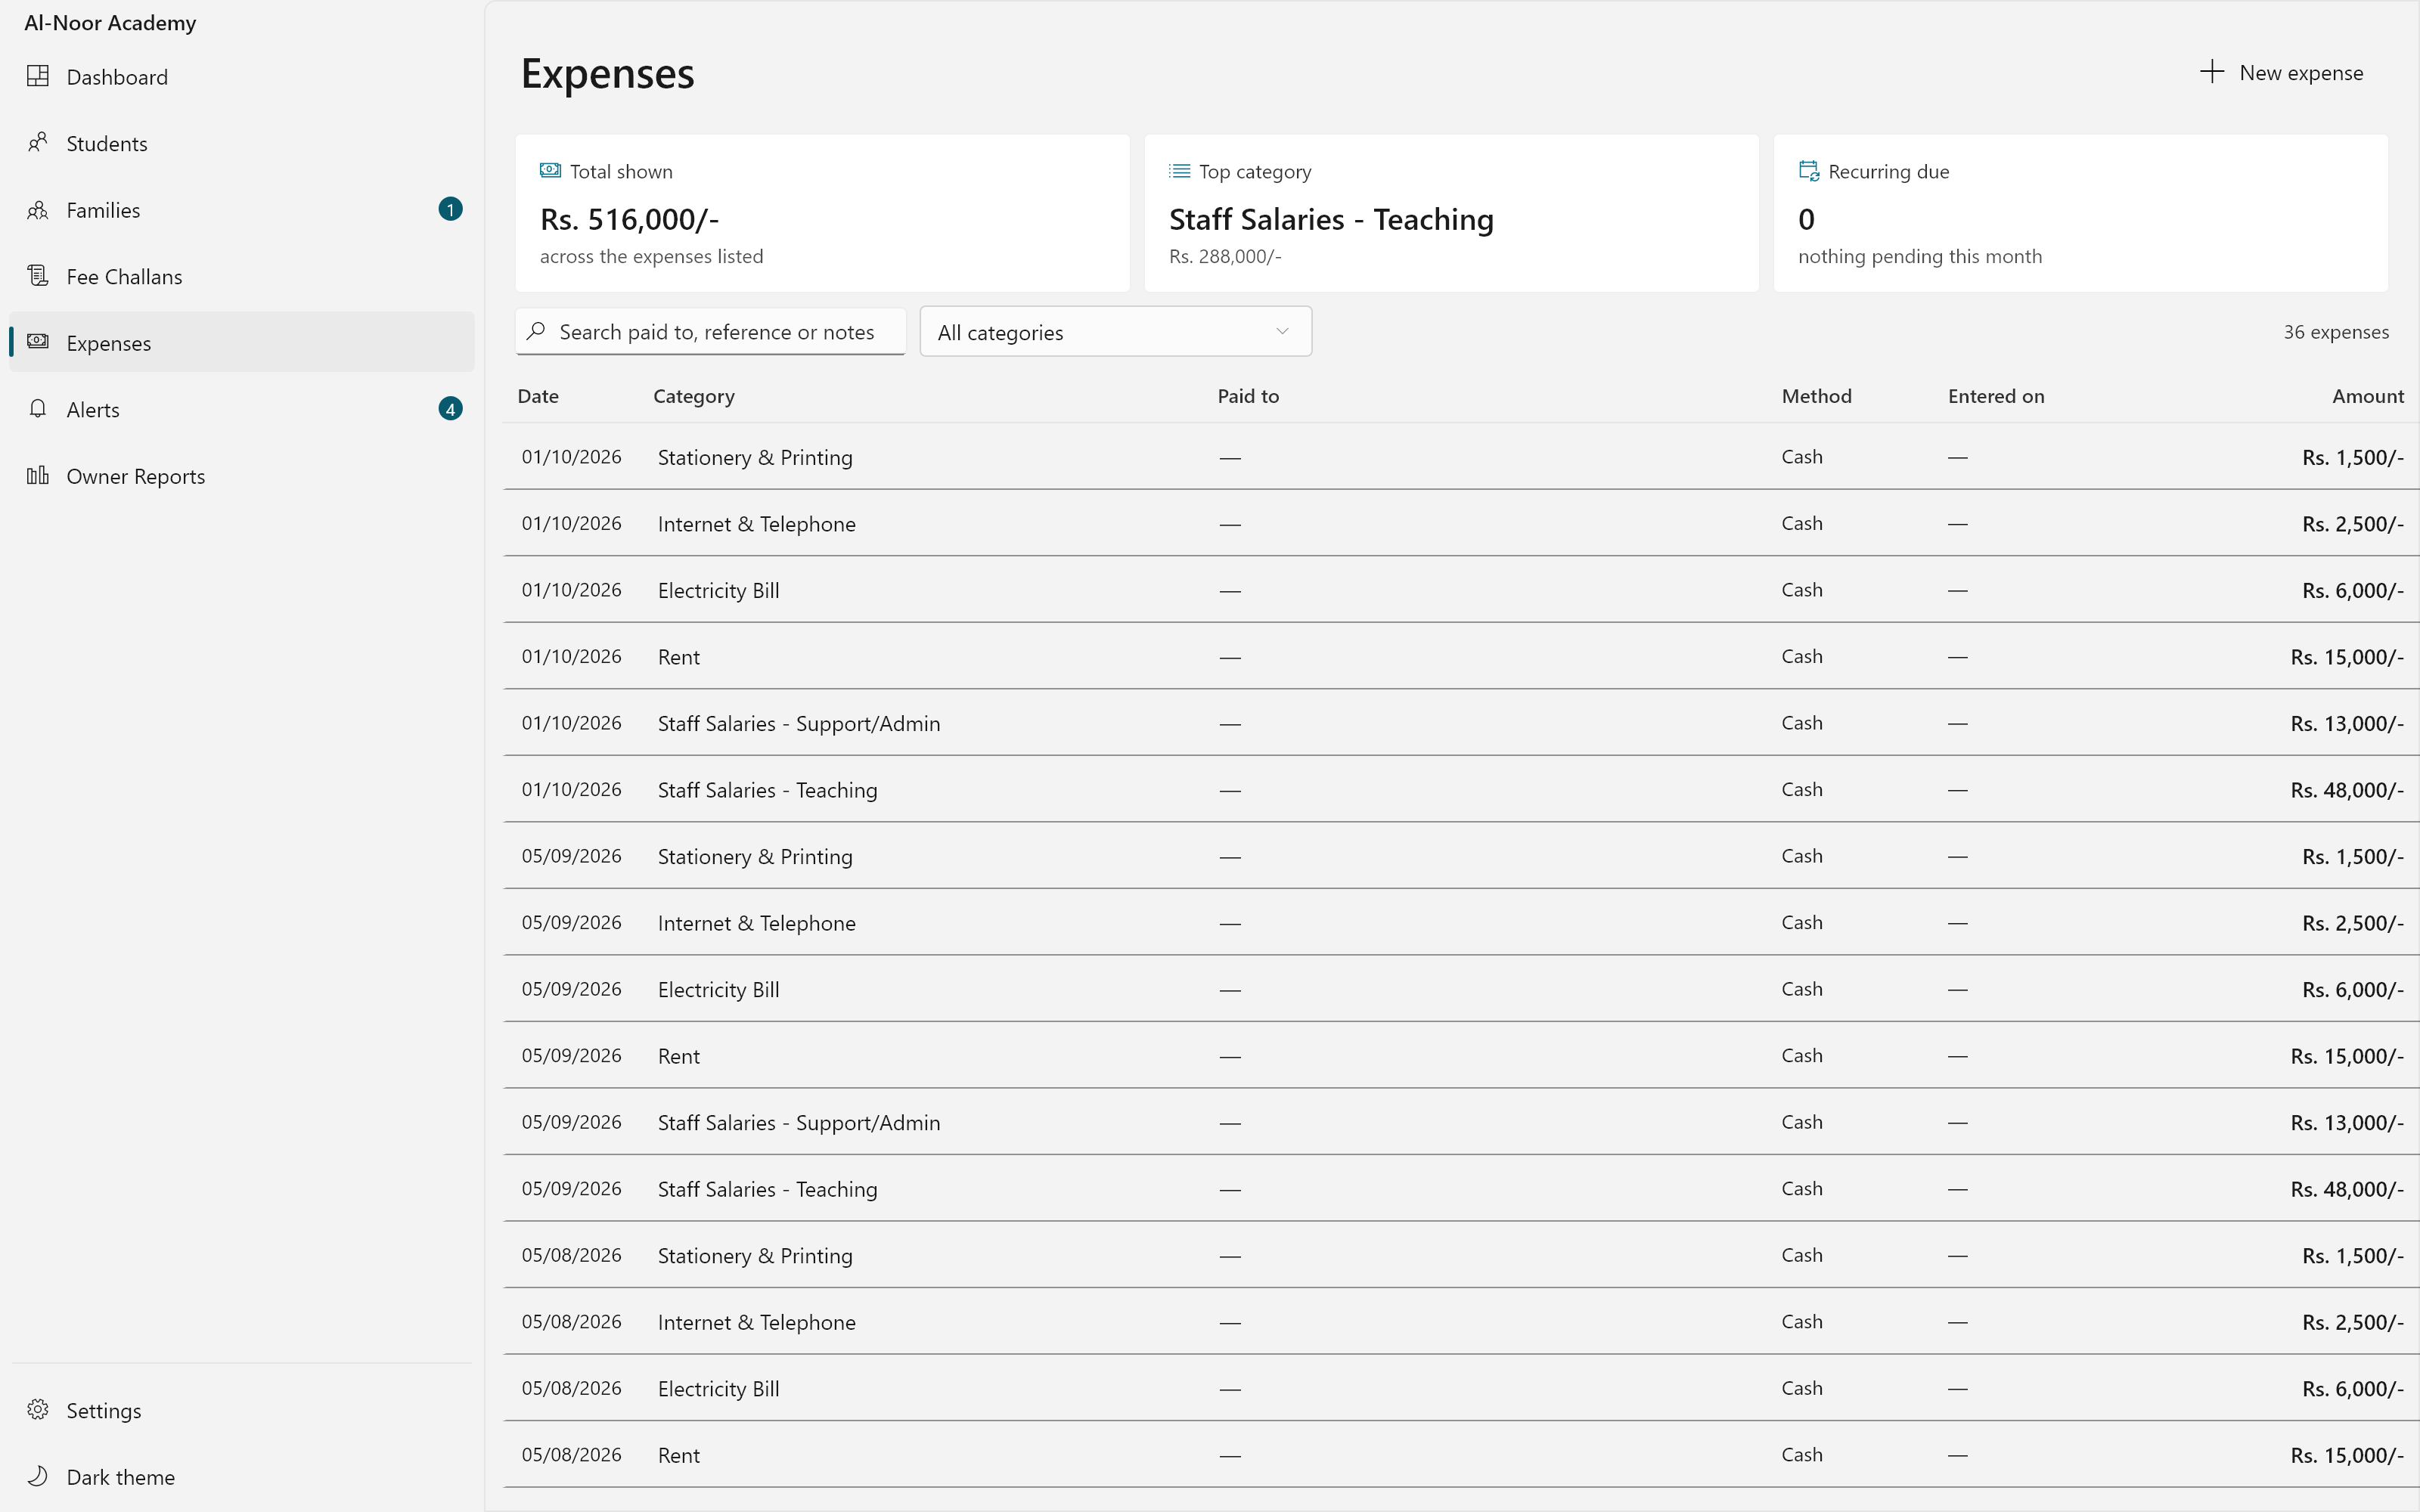Image resolution: width=2420 pixels, height=1512 pixels.
Task: Sort by the Amount column header
Action: click(x=2367, y=396)
